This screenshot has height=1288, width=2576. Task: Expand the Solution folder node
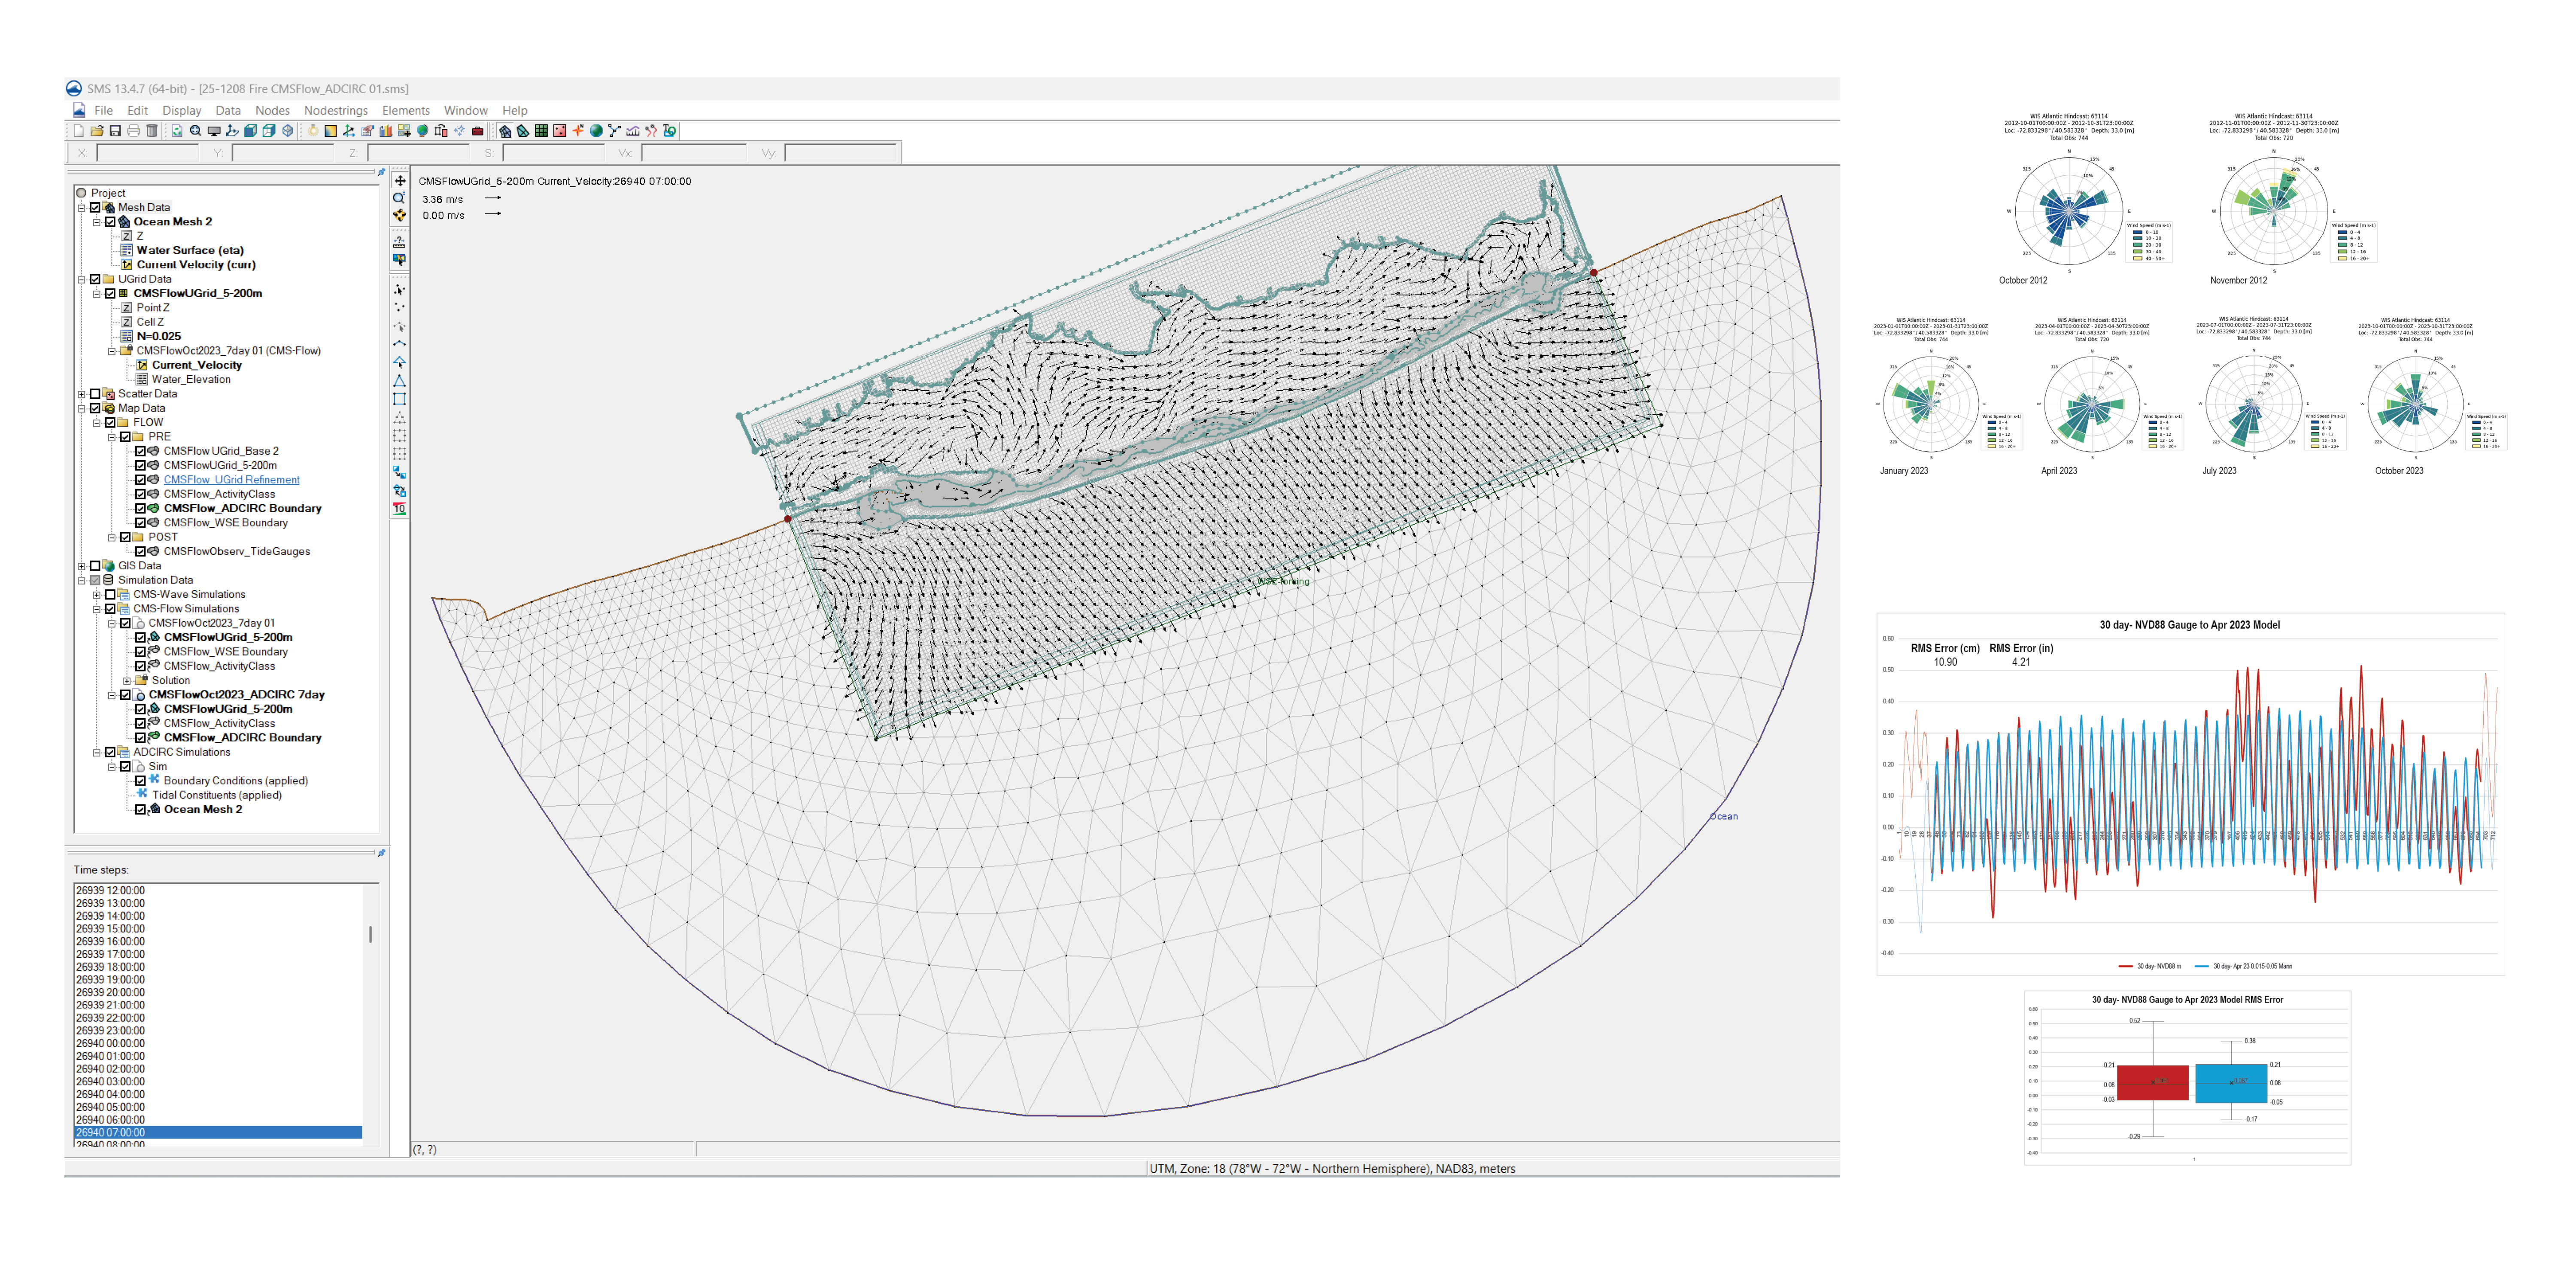click(x=127, y=681)
